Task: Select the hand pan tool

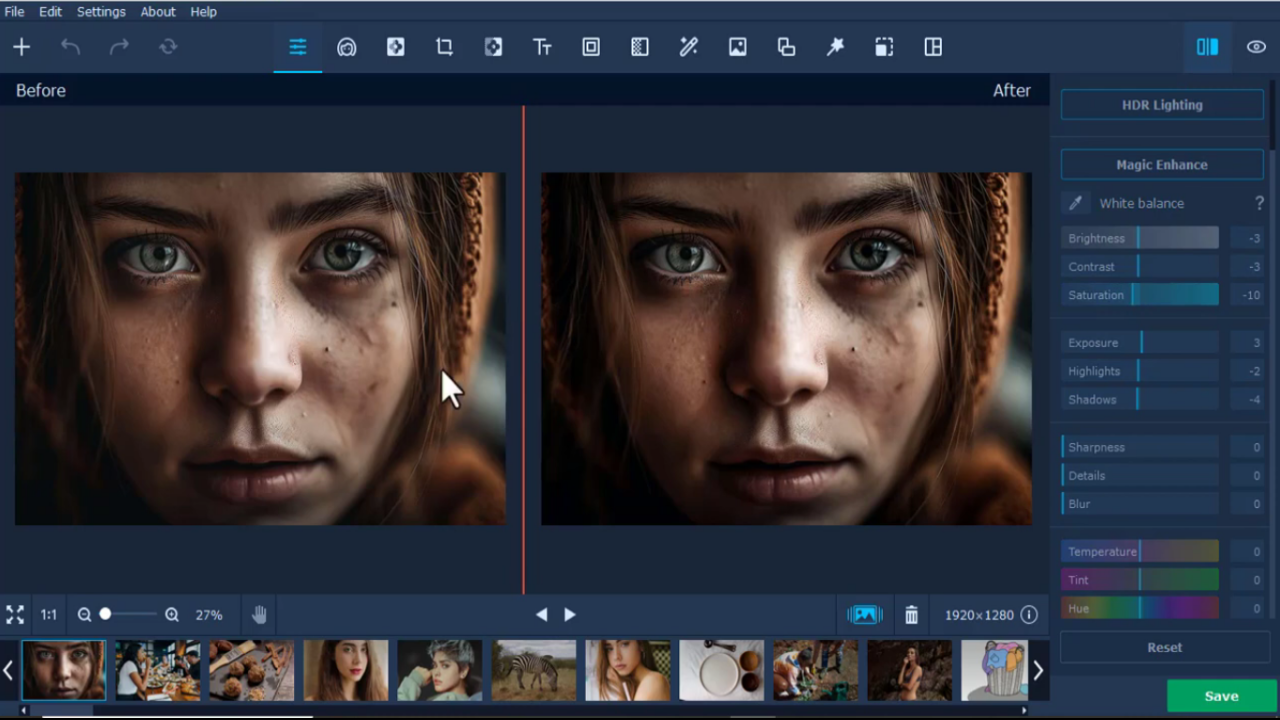Action: click(259, 615)
